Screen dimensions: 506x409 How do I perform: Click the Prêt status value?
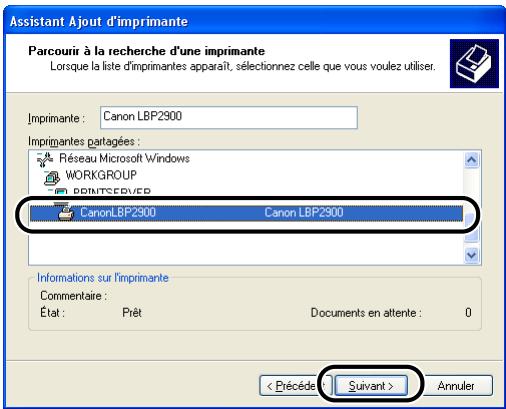[x=132, y=313]
